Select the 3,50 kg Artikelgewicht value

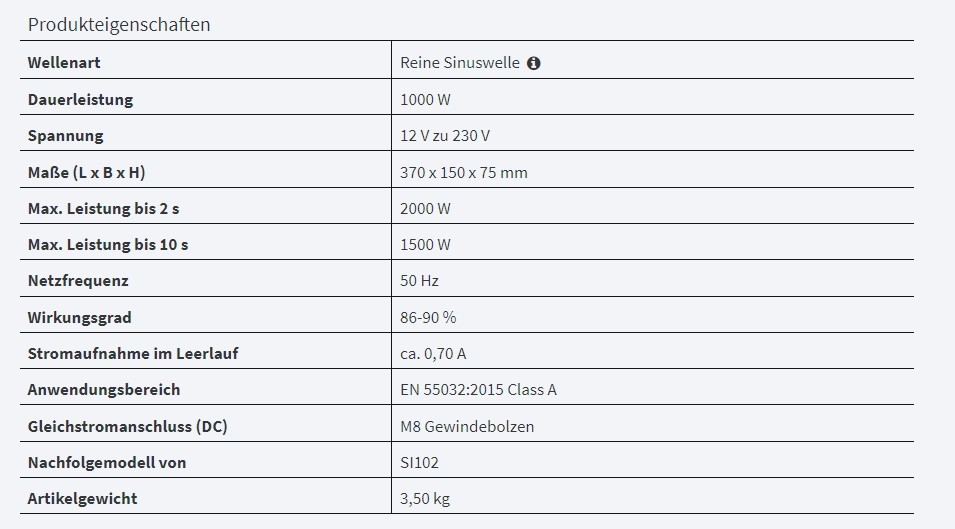tap(425, 499)
